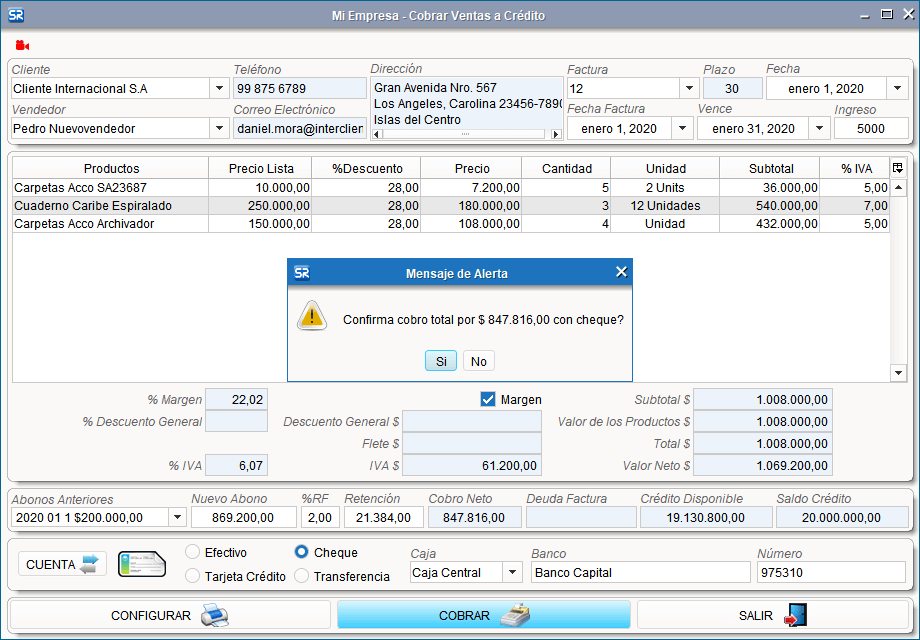Screen dimensions: 920x640
Task: Click the Flete $ field
Action: pos(472,443)
